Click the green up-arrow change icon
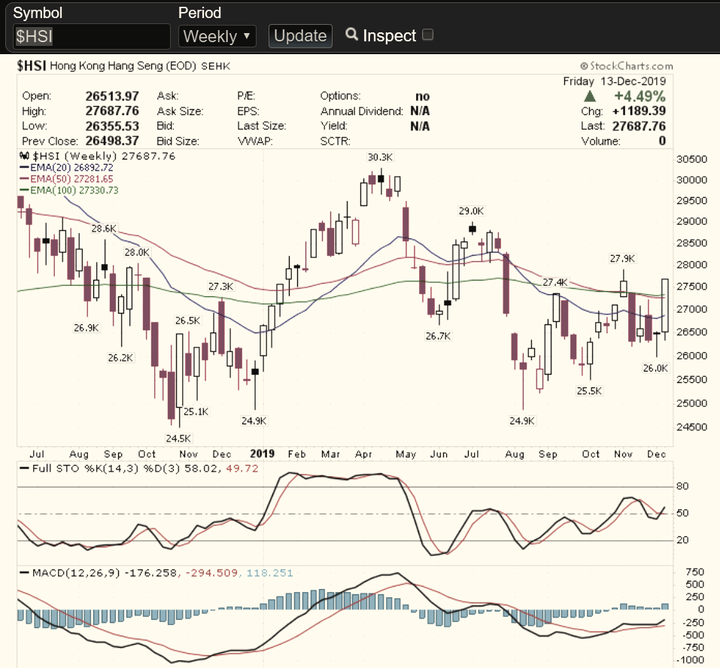 click(590, 96)
